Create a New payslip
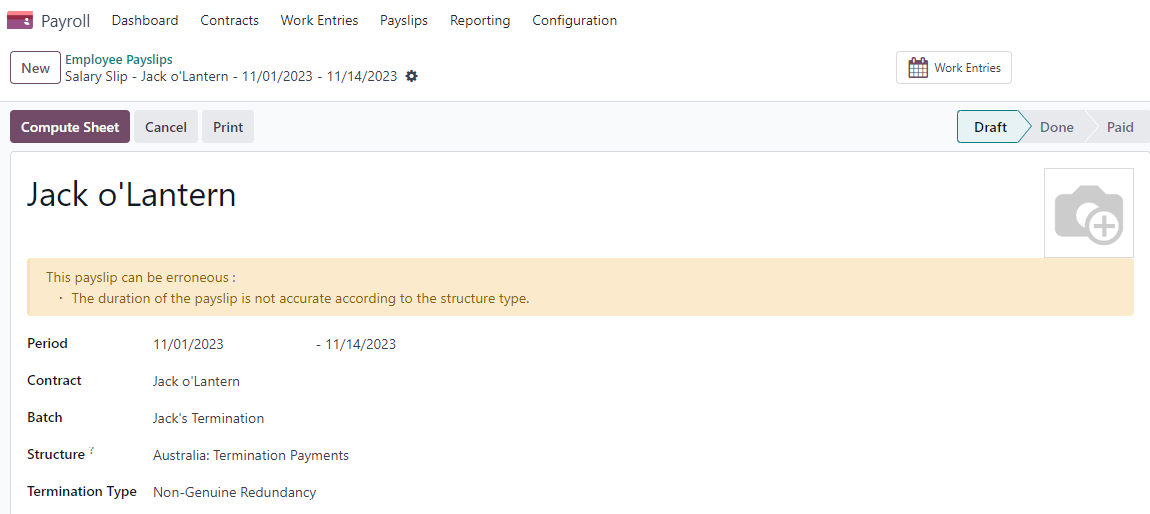The image size is (1150, 514). (x=35, y=68)
